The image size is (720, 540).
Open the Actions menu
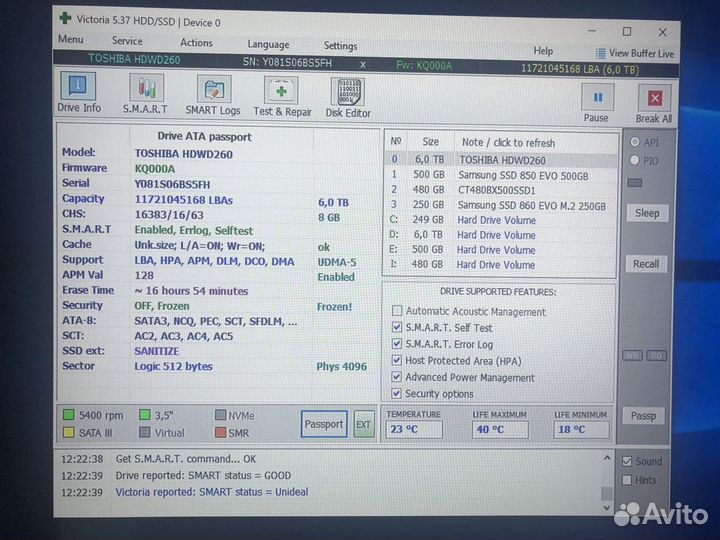[196, 43]
